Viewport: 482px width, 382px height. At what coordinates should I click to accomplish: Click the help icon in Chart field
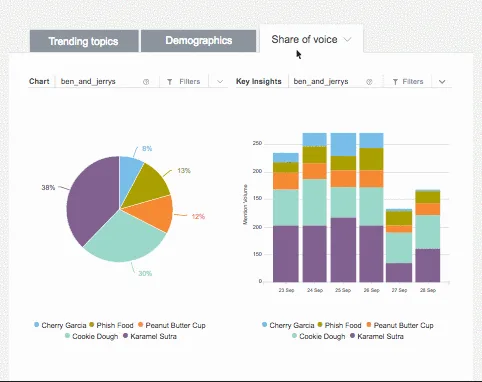[146, 82]
